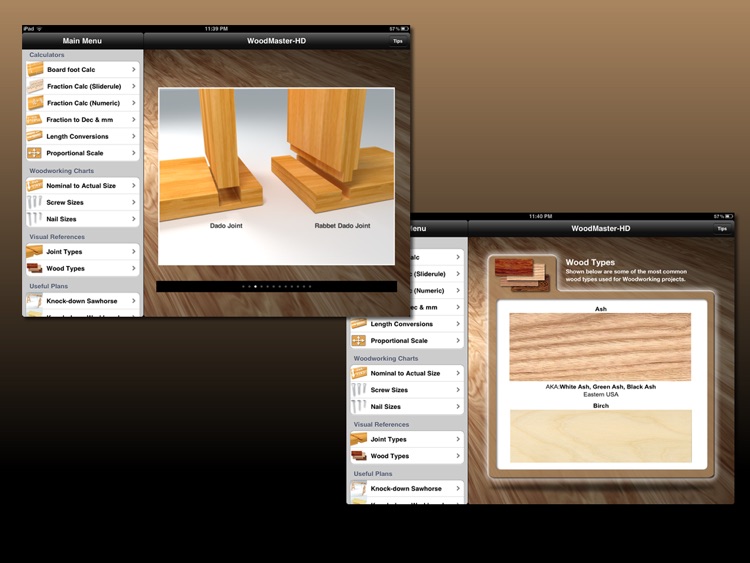Click Birch wood grain sample image

[x=600, y=436]
